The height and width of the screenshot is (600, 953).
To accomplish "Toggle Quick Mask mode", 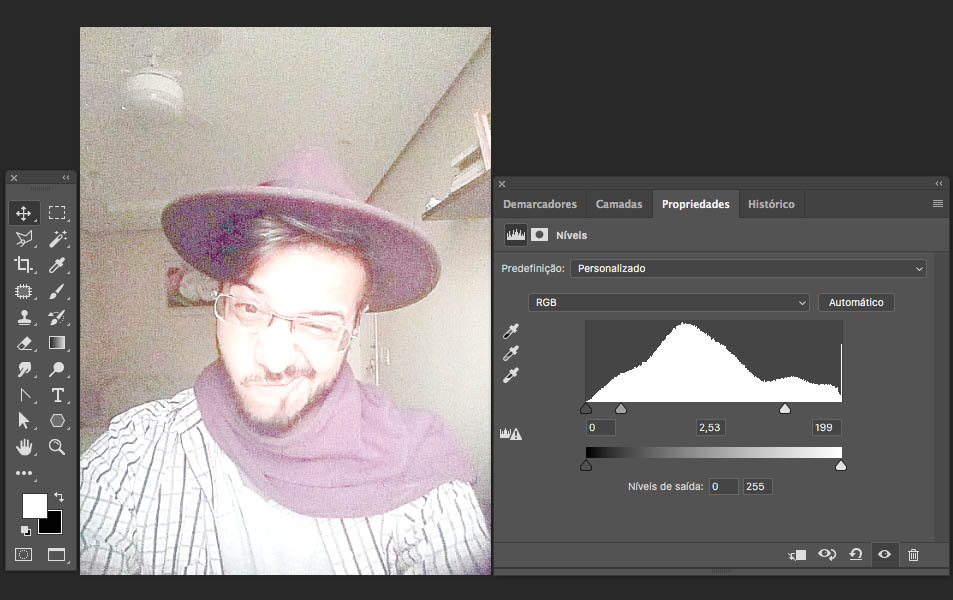I will pos(24,554).
